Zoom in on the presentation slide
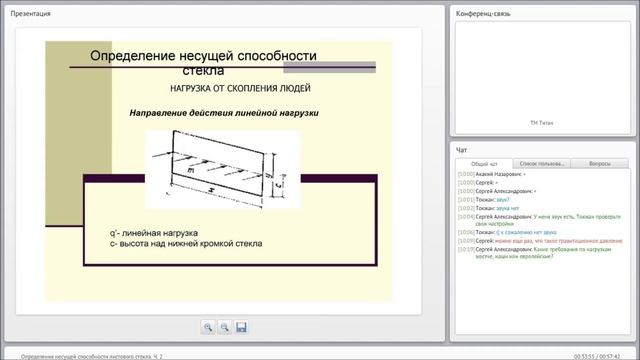 tap(208, 327)
